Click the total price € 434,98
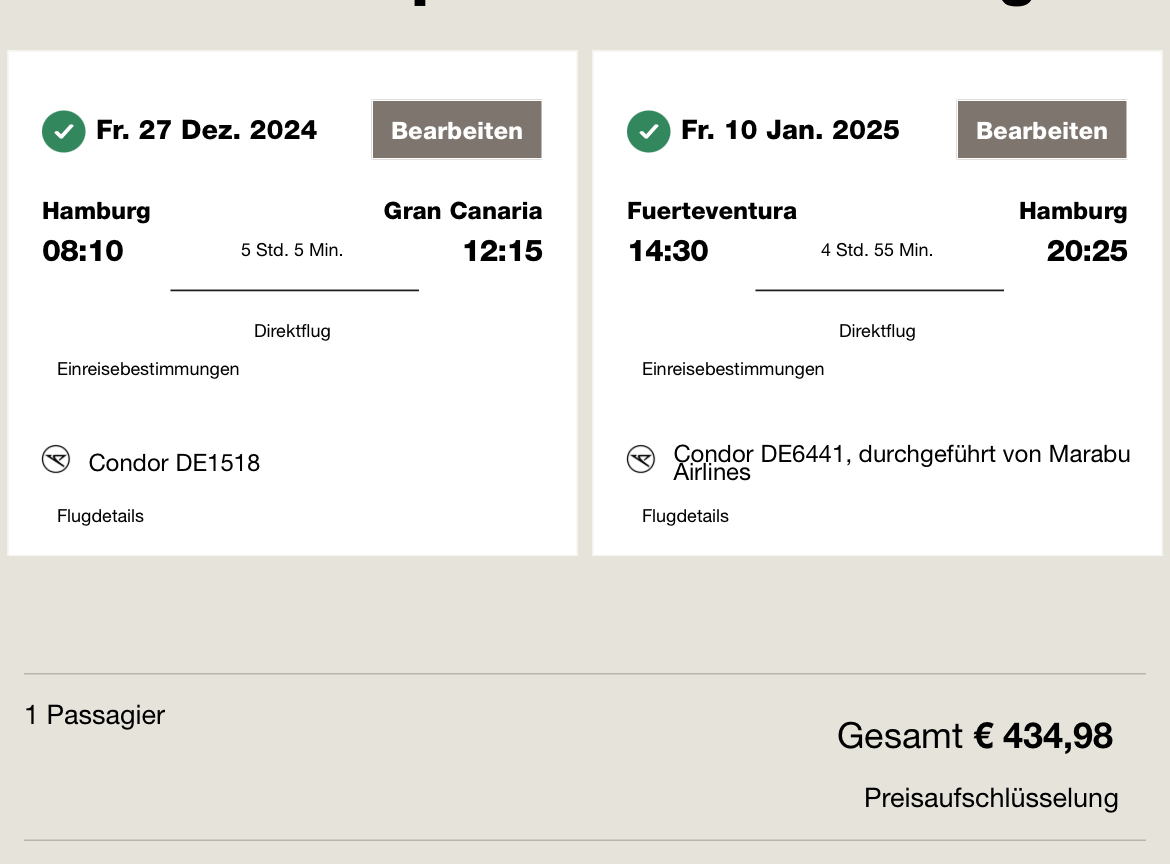Image resolution: width=1170 pixels, height=864 pixels. pos(1043,736)
